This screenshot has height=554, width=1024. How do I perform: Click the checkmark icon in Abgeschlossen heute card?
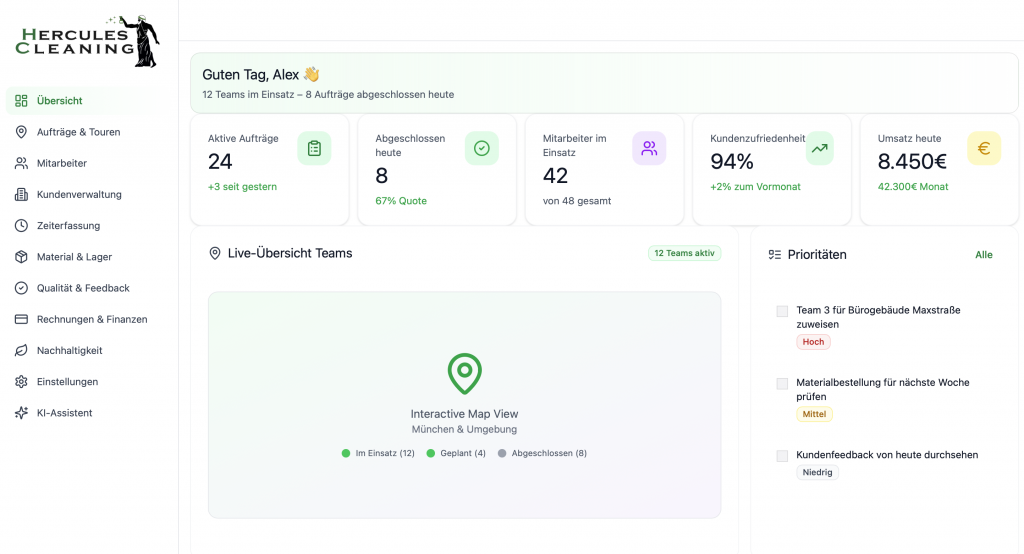(x=481, y=149)
